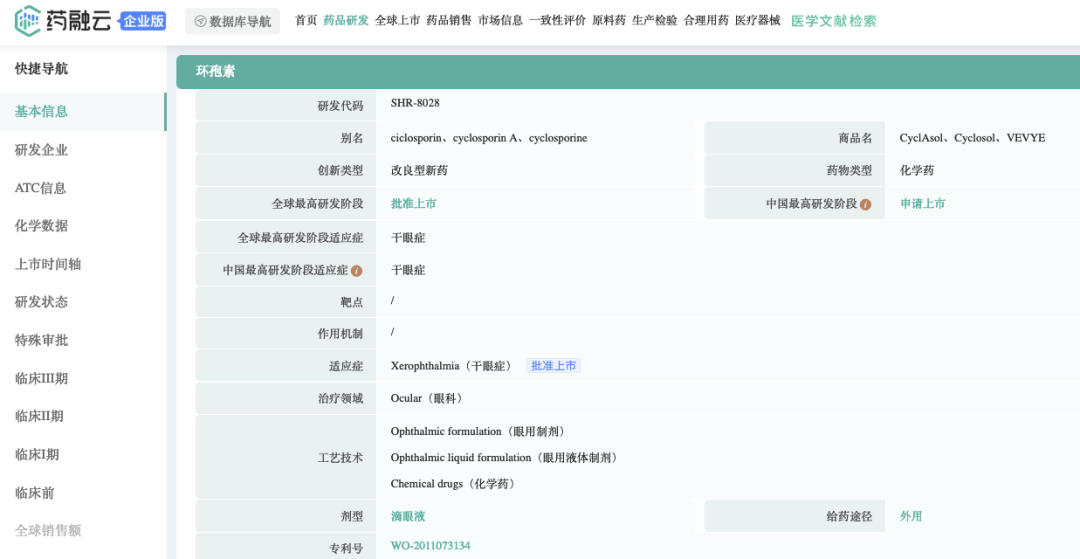Click the 滴眼液 dosage form link
Viewport: 1080px width, 559px height.
coord(407,516)
